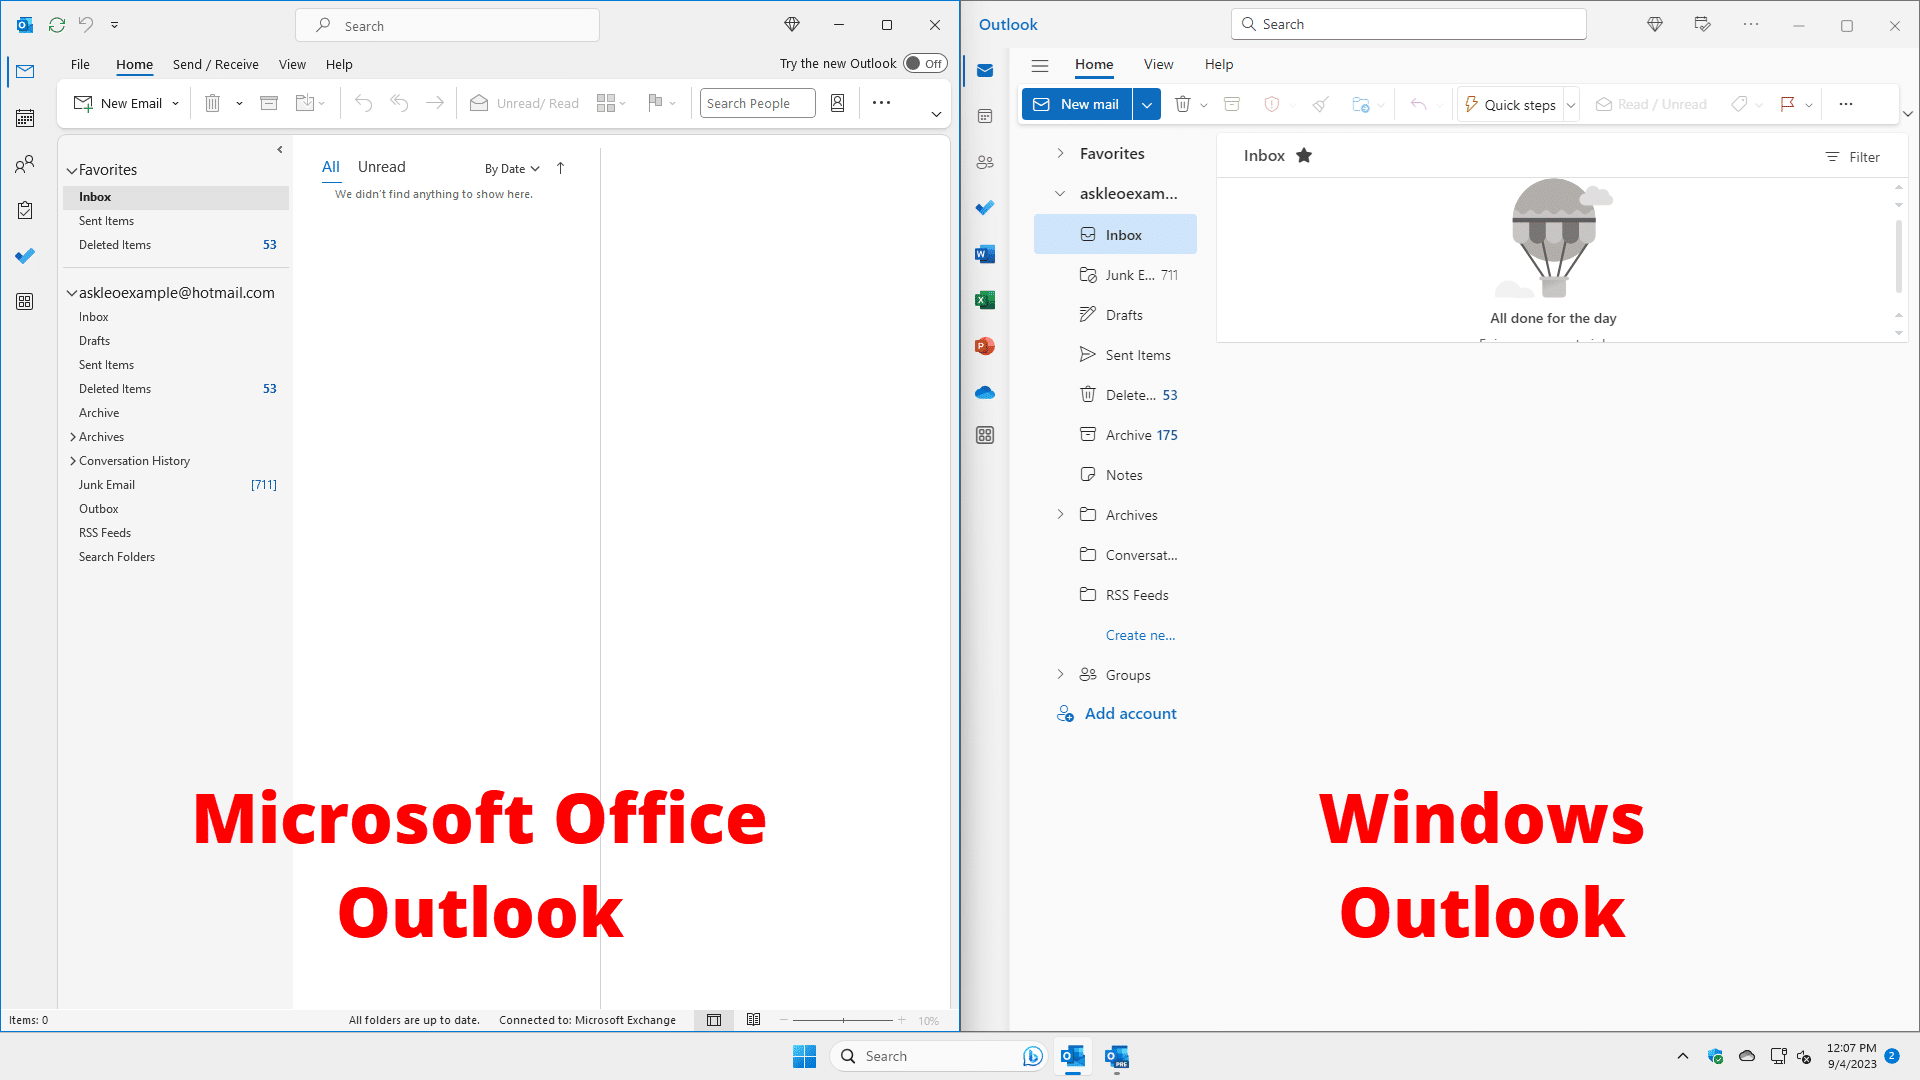
Task: Switch to Normal view in Office Outlook status bar
Action: tap(714, 1020)
